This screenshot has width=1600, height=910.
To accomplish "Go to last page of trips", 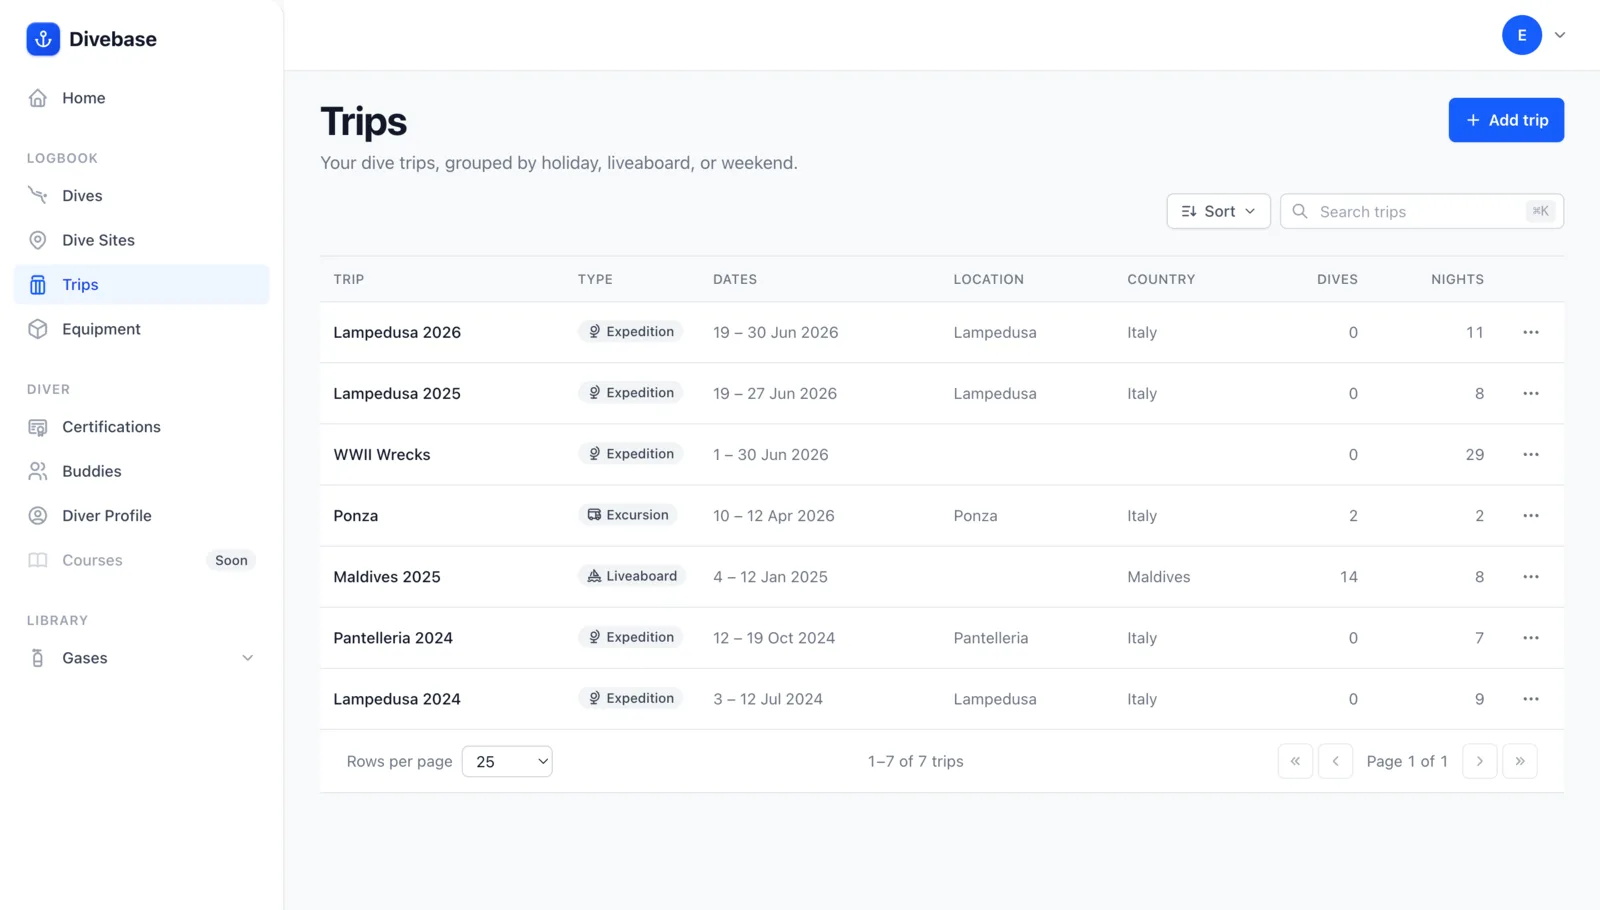I will (1520, 761).
